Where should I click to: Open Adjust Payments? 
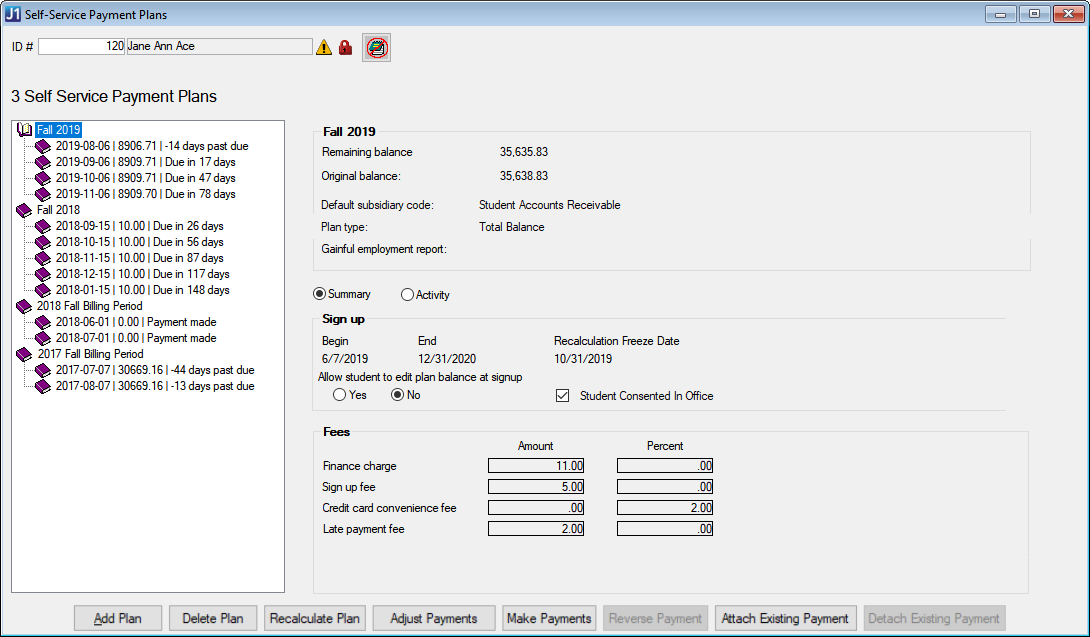click(x=434, y=618)
